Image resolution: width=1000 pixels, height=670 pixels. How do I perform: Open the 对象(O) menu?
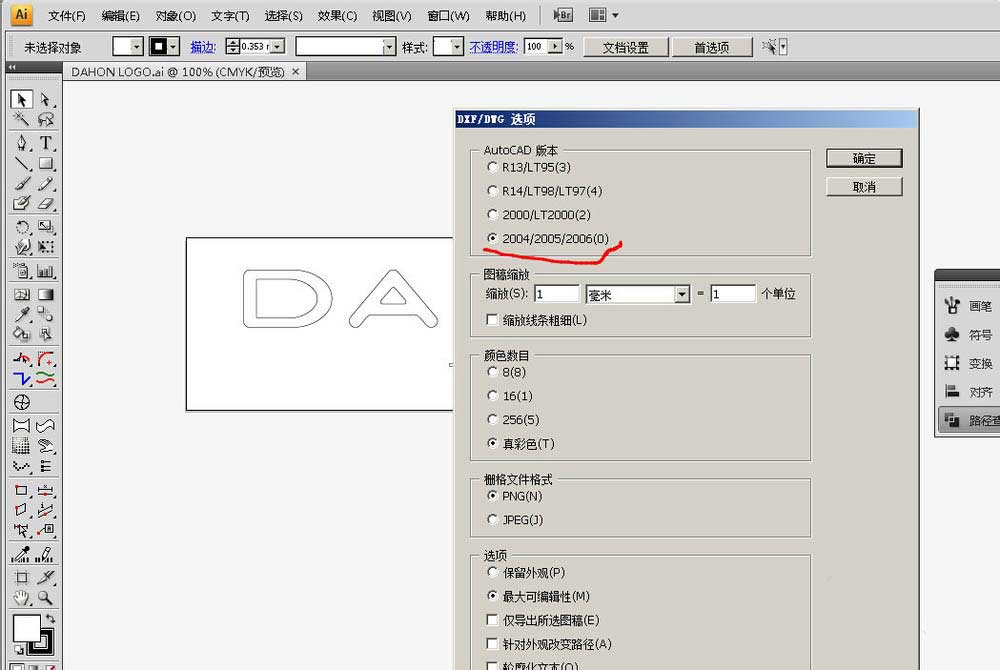[x=176, y=16]
